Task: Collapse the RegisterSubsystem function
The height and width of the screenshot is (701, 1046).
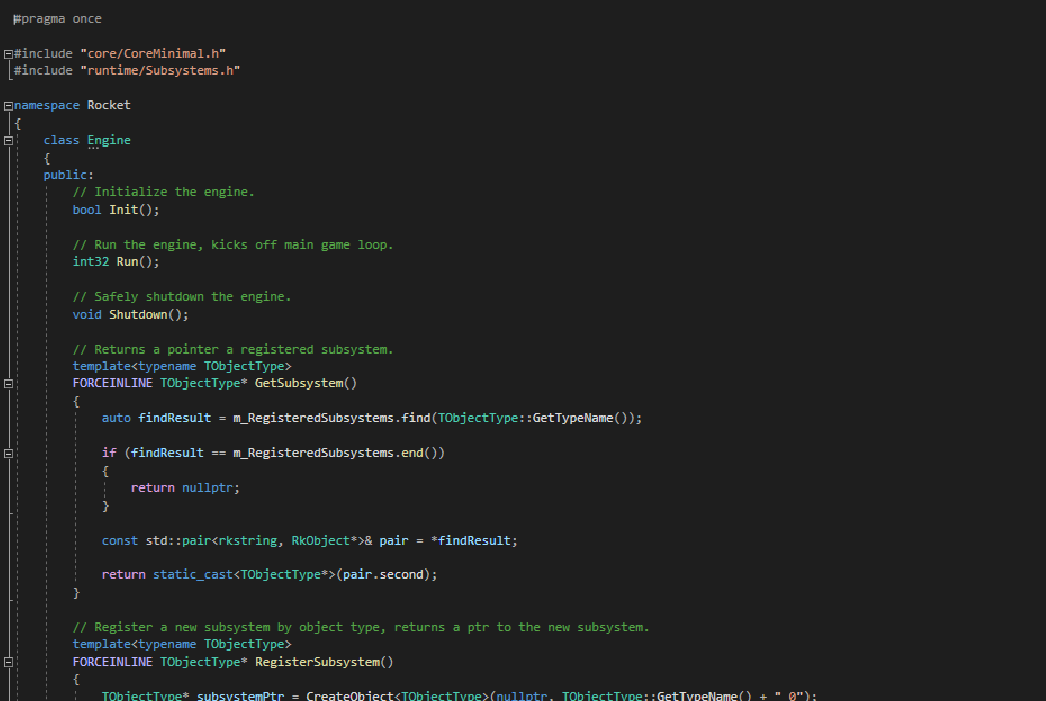Action: (8, 662)
